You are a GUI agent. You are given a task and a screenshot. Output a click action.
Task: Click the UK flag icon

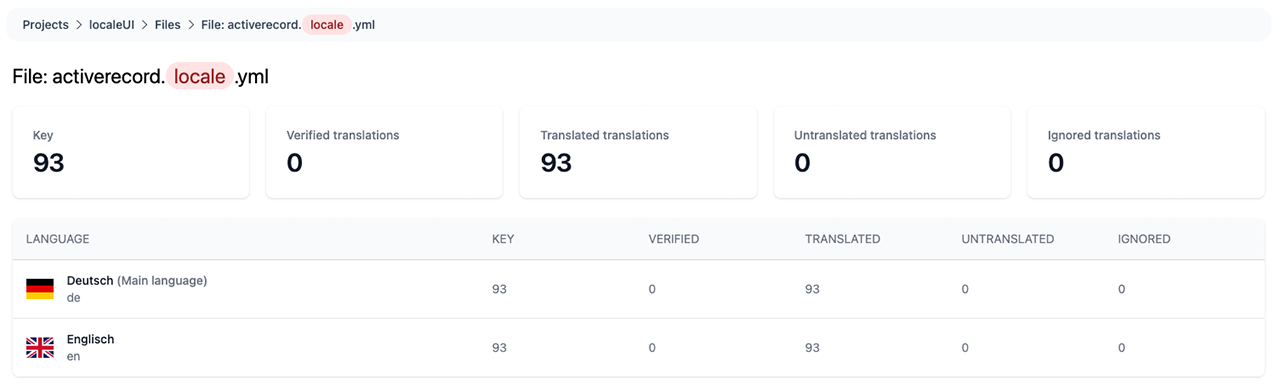[x=40, y=348]
